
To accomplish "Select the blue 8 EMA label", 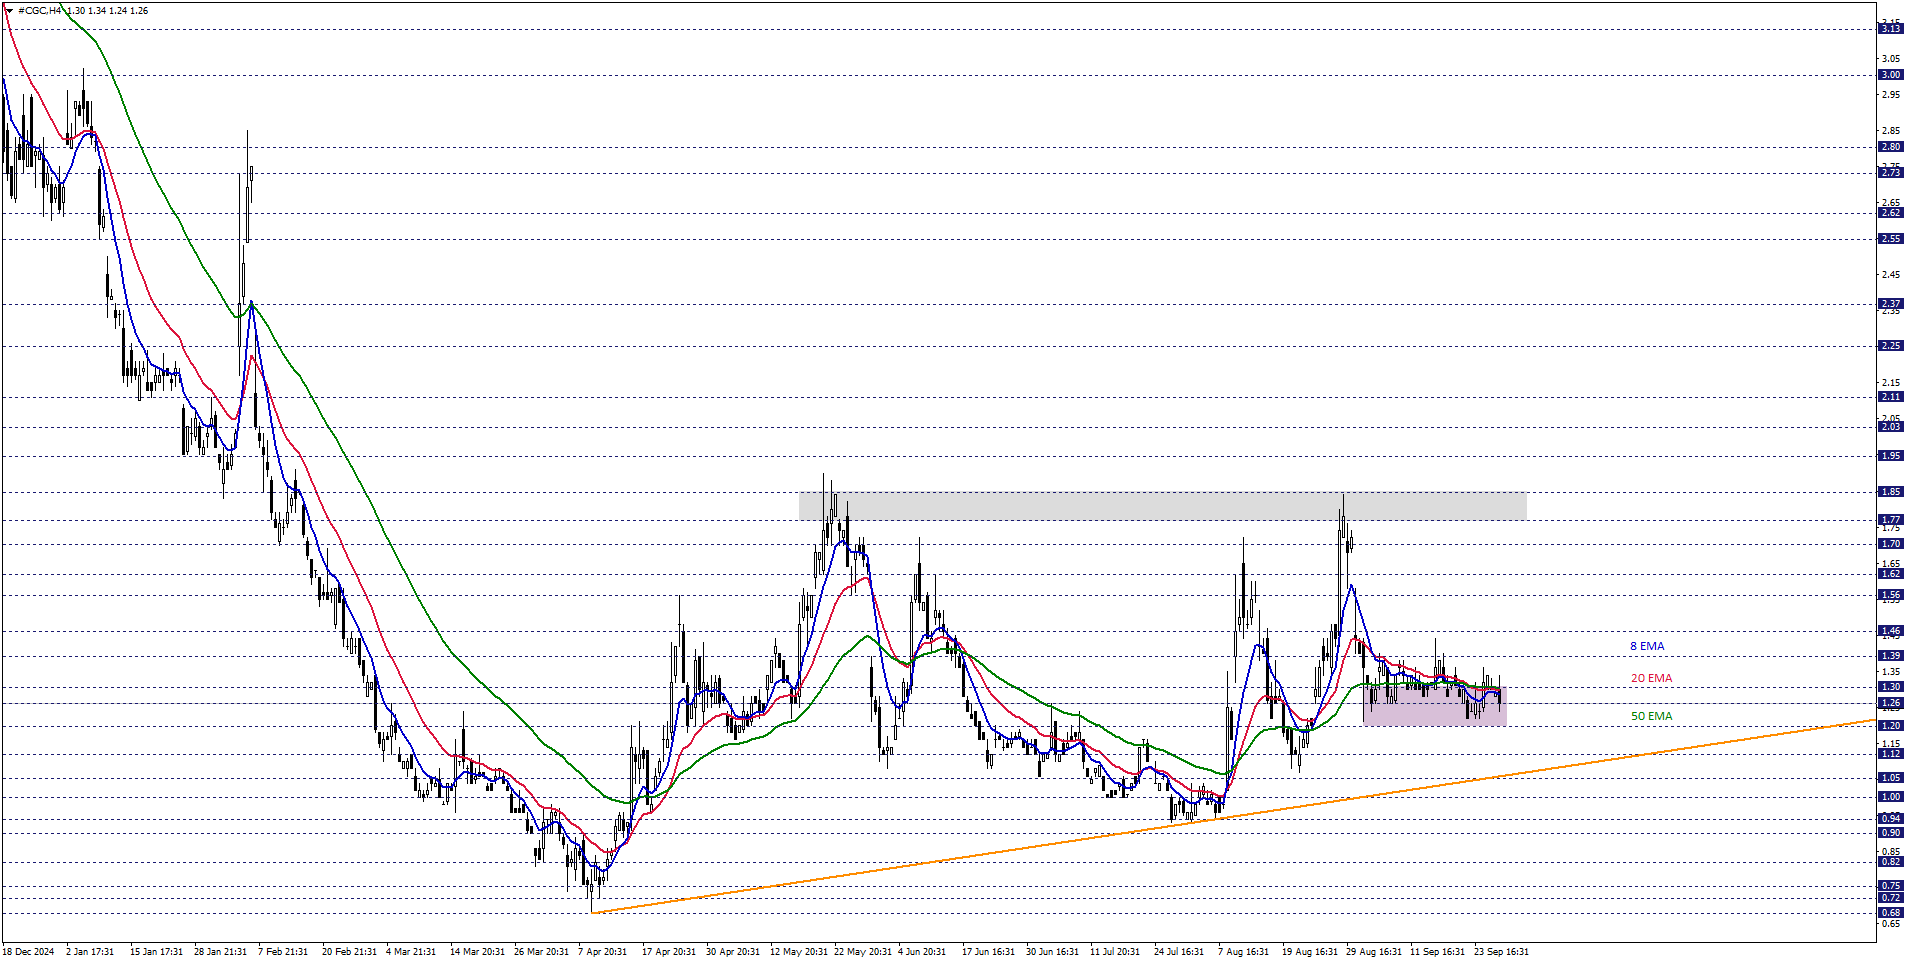I will pyautogui.click(x=1647, y=646).
